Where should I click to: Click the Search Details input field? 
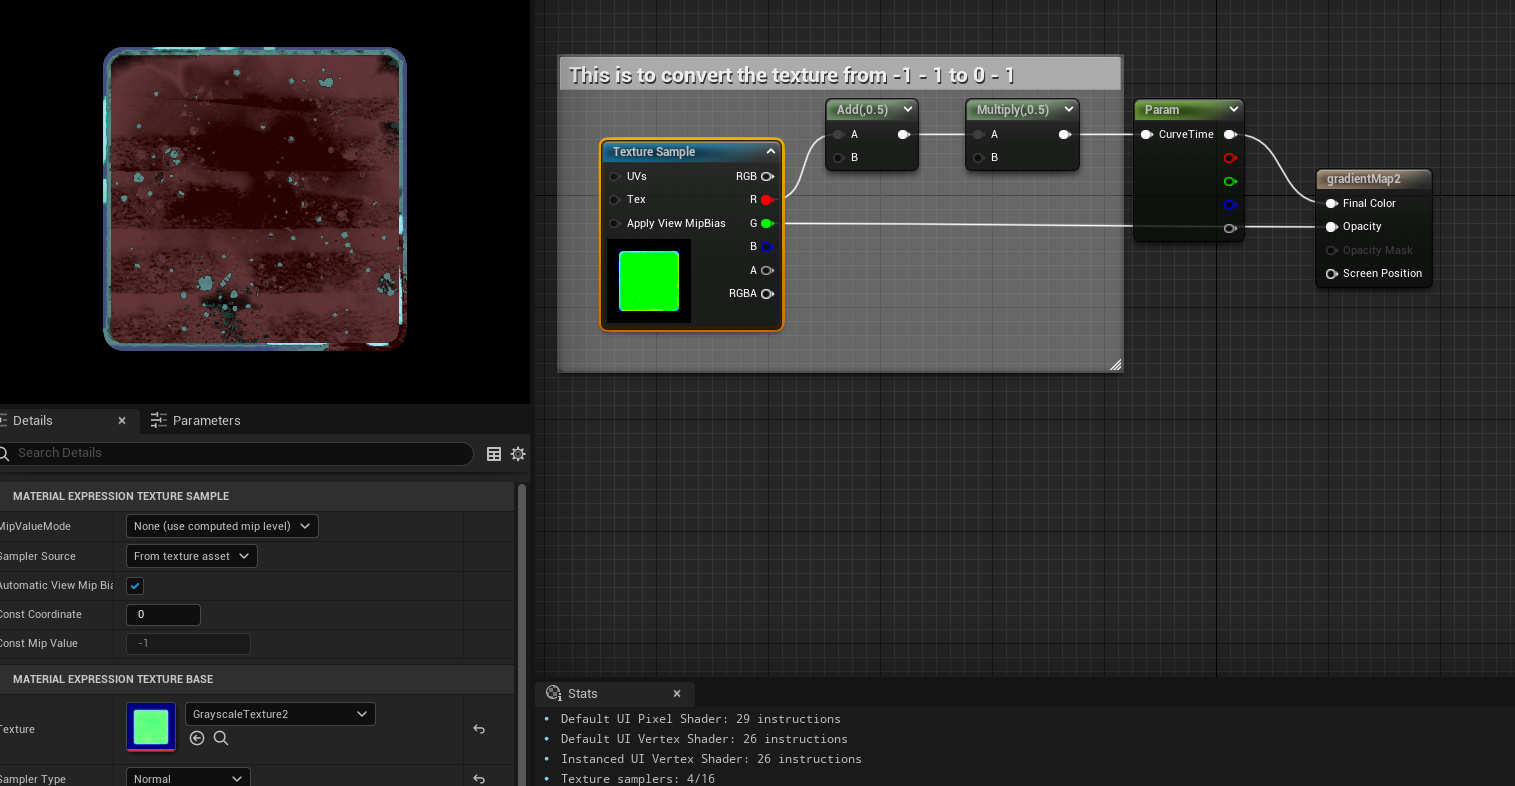click(240, 453)
